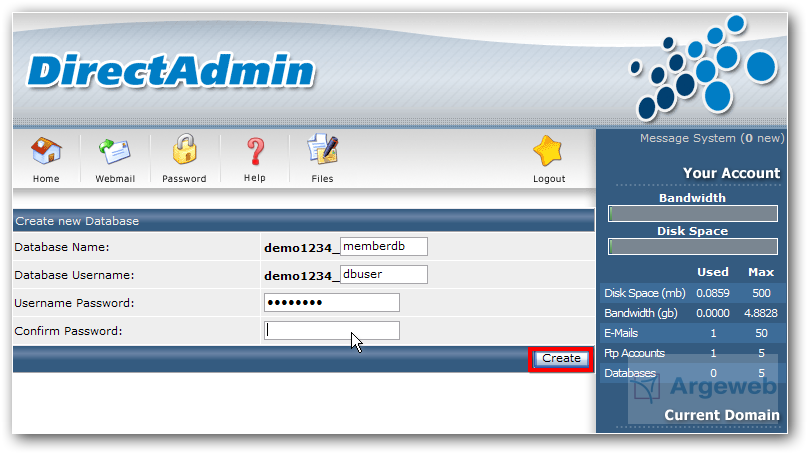The width and height of the screenshot is (808, 454).
Task: Open the Files documents icon
Action: [323, 149]
